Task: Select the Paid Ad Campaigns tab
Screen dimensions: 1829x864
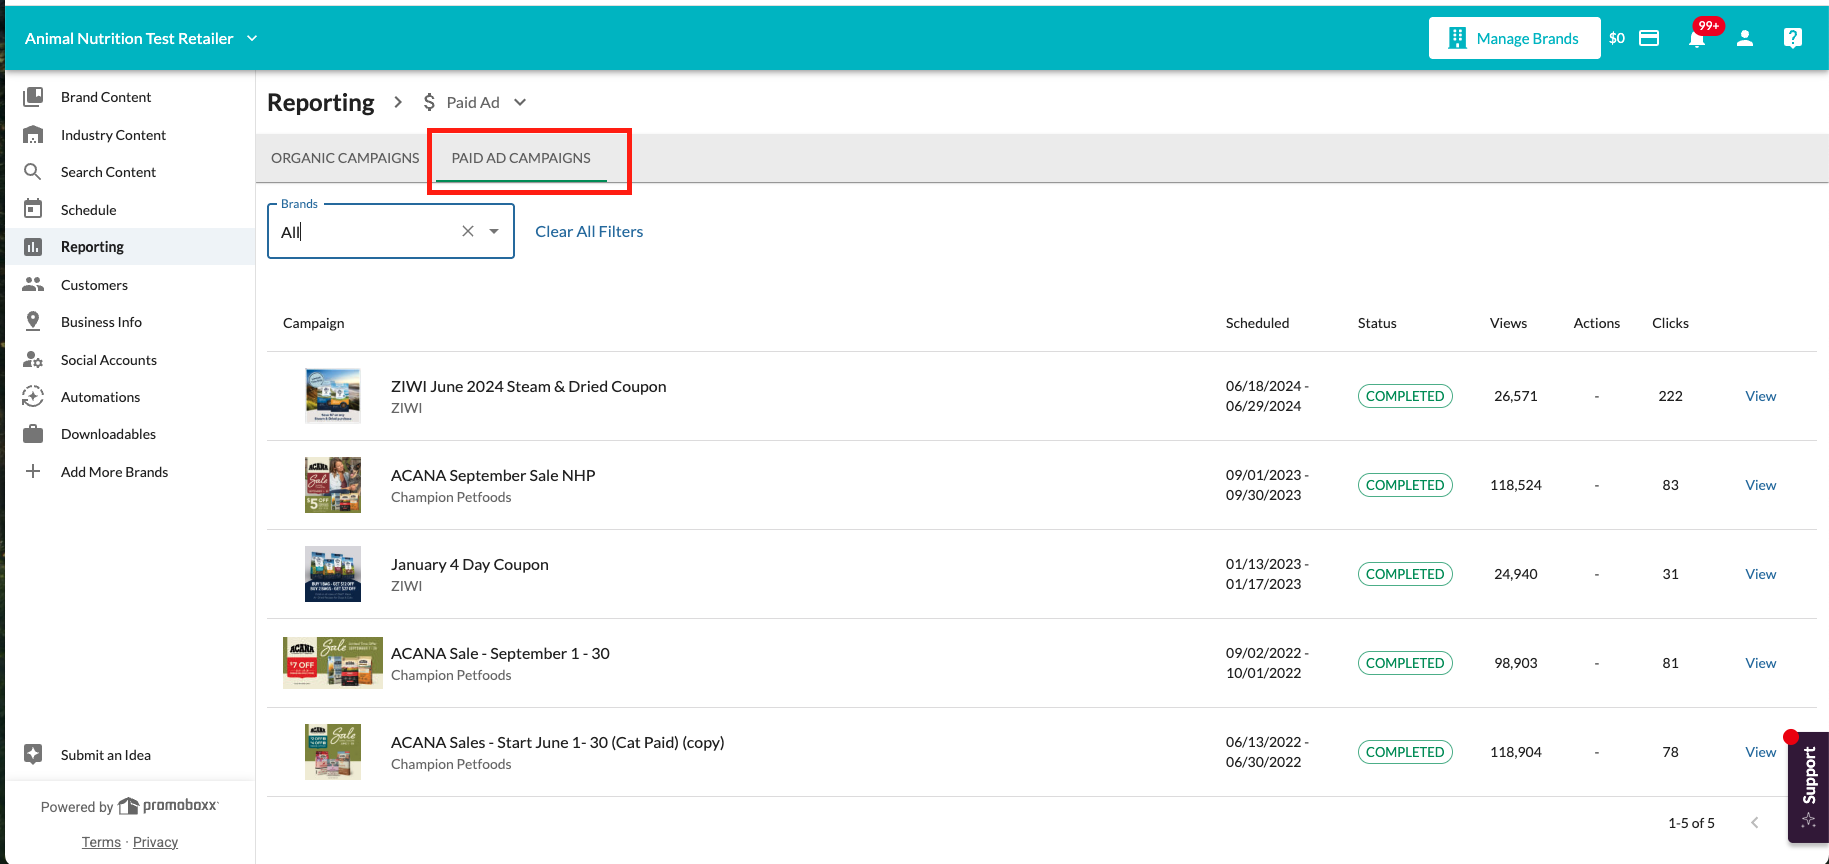Action: pos(521,158)
